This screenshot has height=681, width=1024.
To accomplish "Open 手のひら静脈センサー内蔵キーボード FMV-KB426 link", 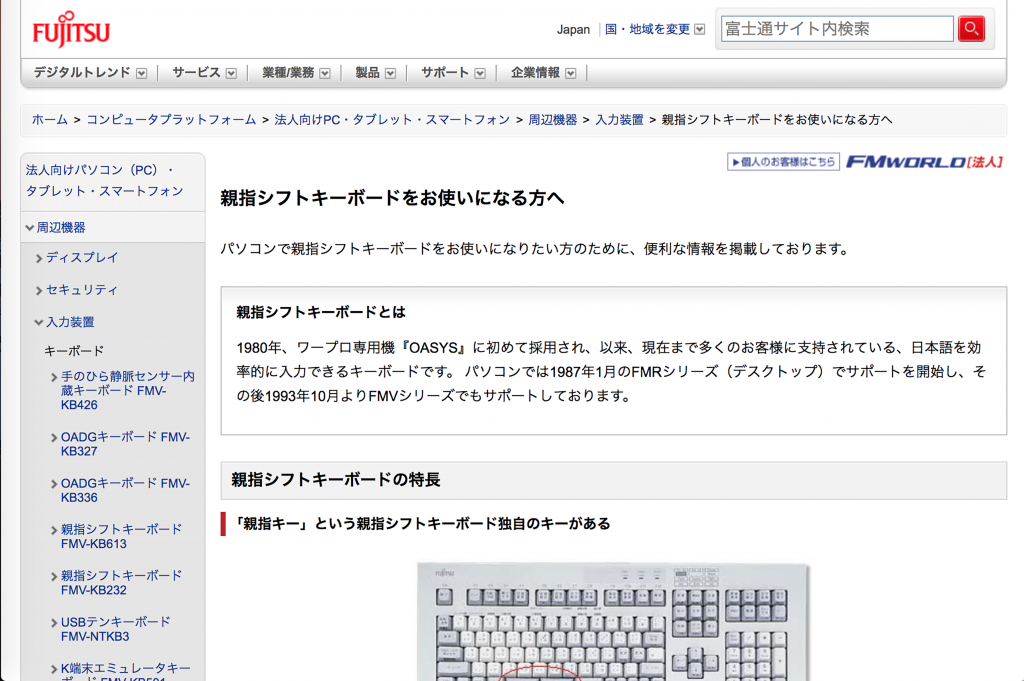I will coord(127,390).
